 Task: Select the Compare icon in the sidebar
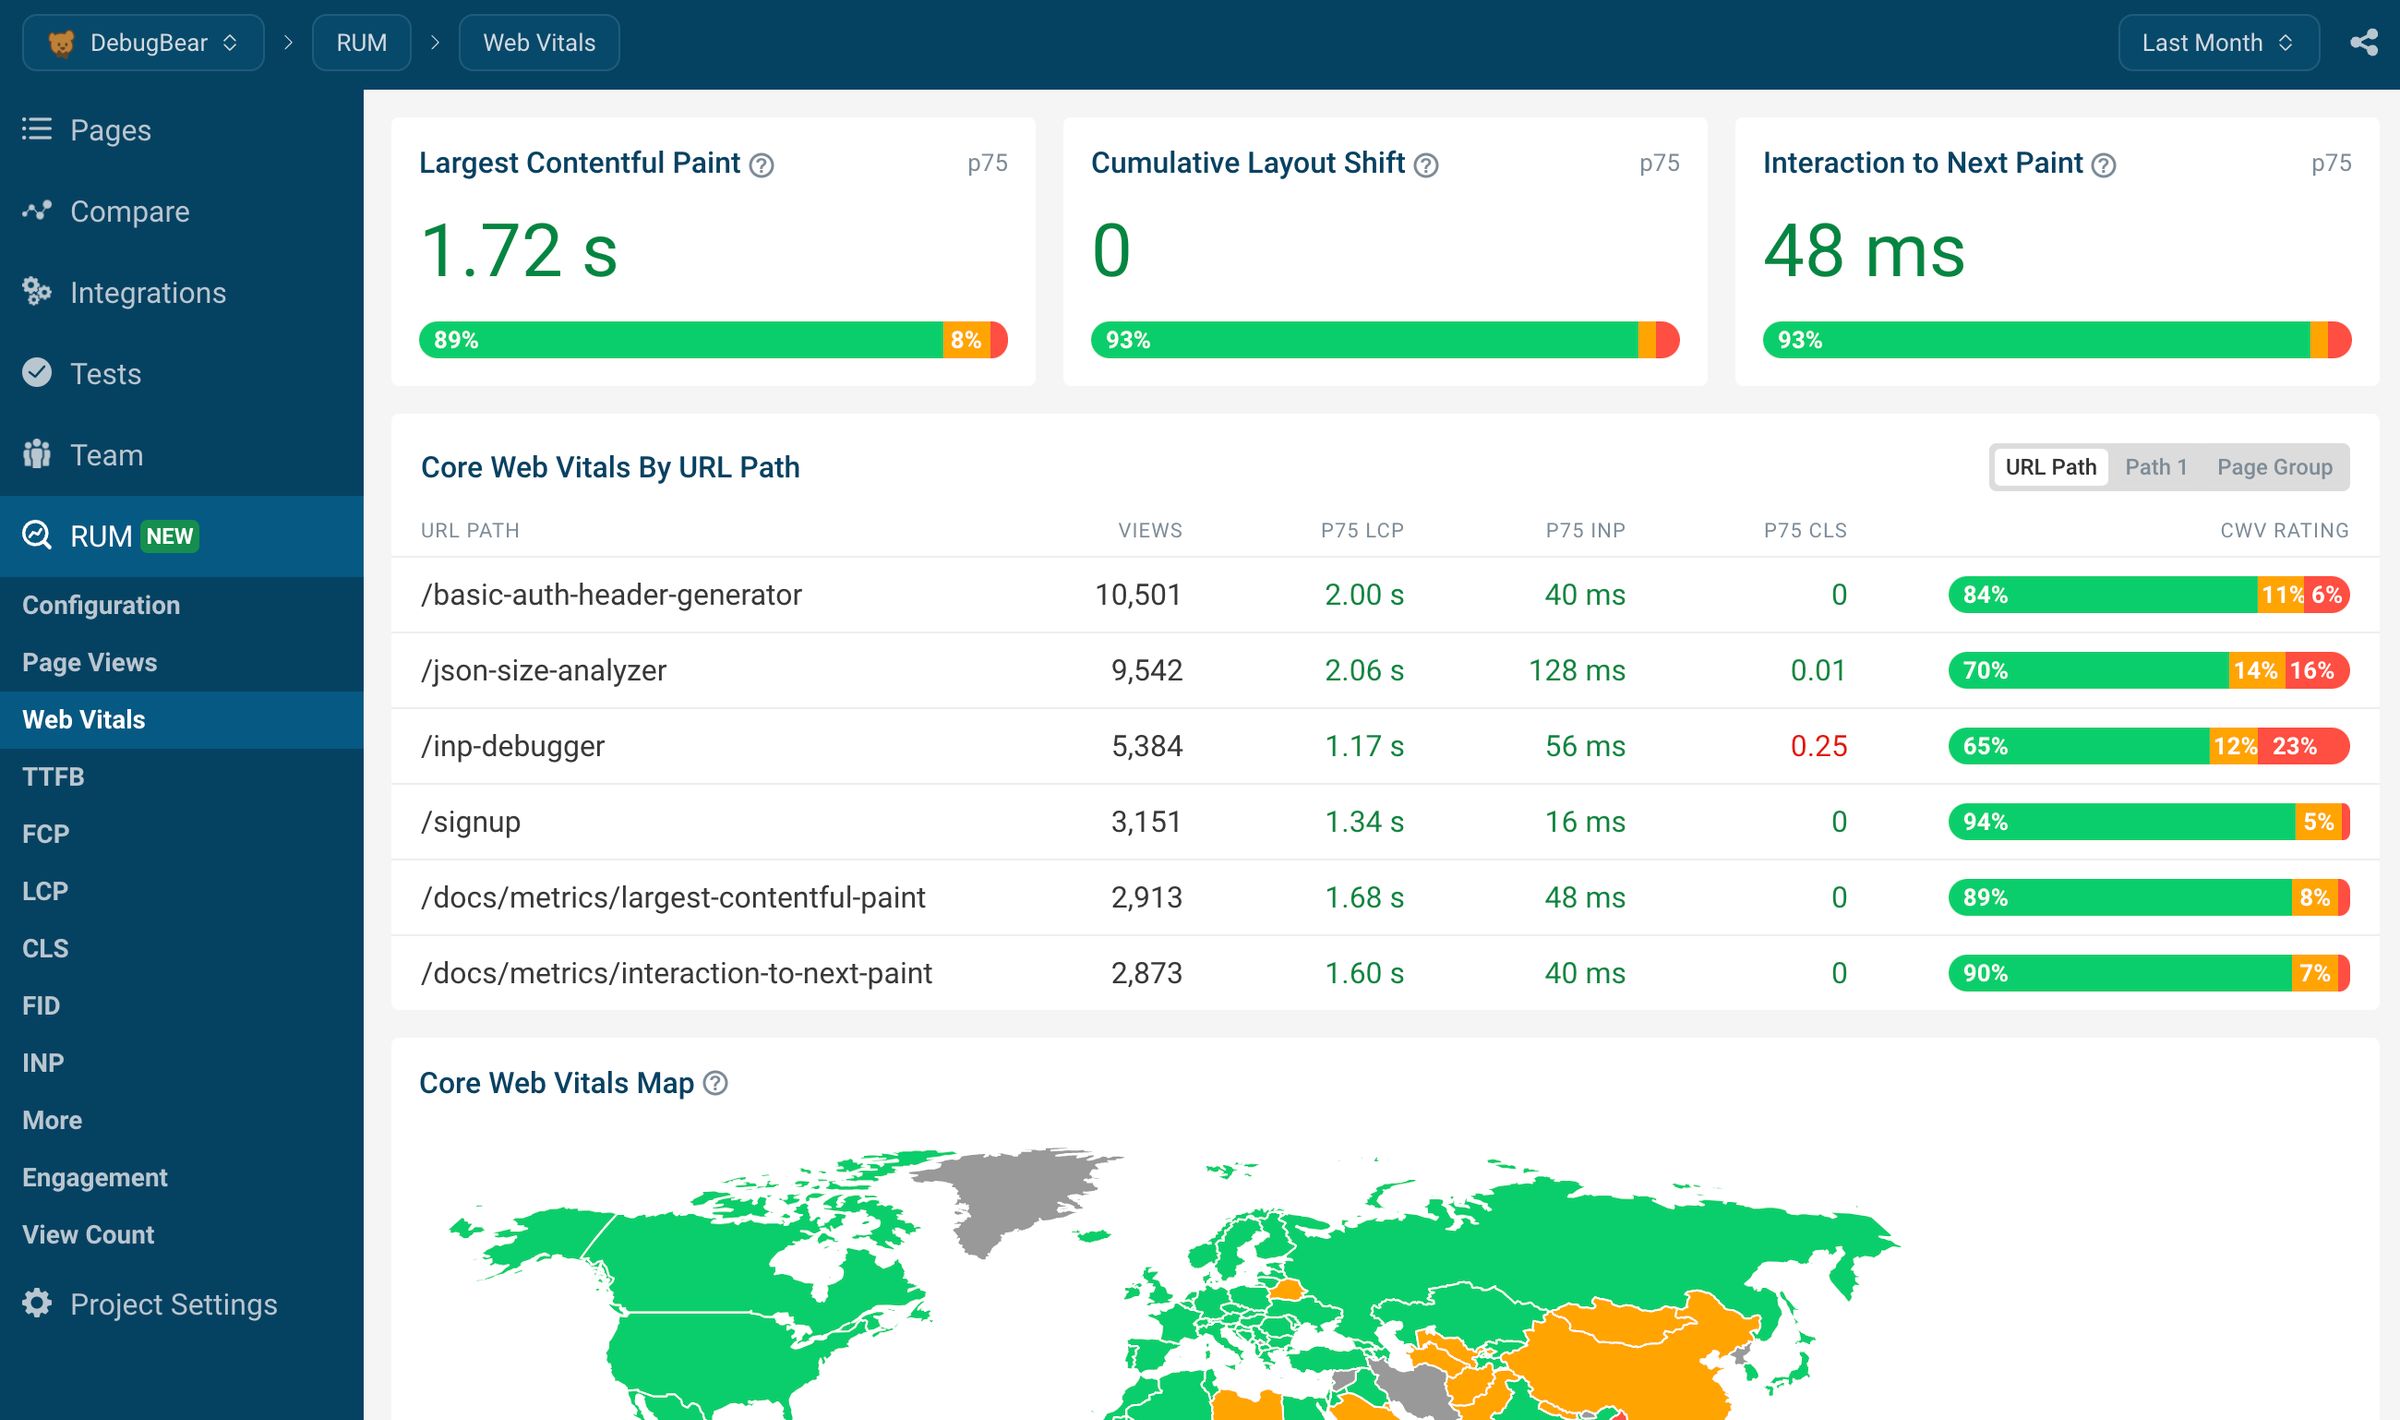tap(35, 211)
